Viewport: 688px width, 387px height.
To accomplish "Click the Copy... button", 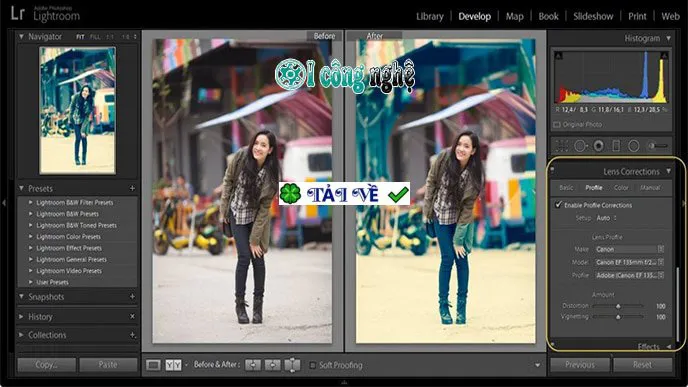I will point(47,365).
